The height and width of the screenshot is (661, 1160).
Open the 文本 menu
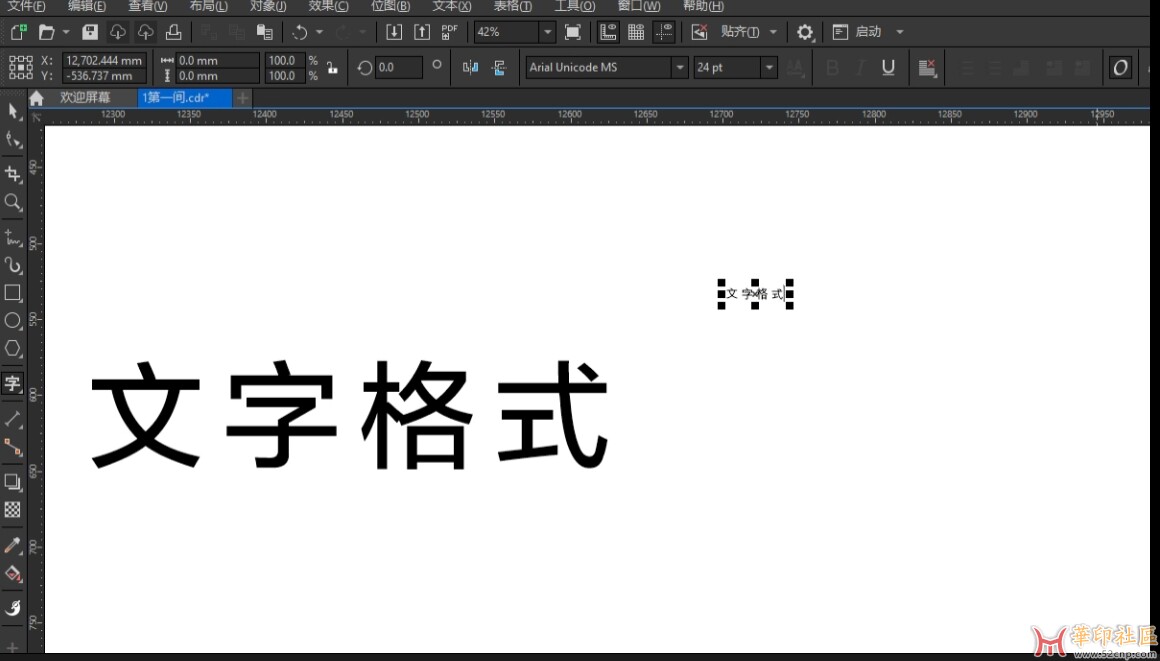pos(450,6)
